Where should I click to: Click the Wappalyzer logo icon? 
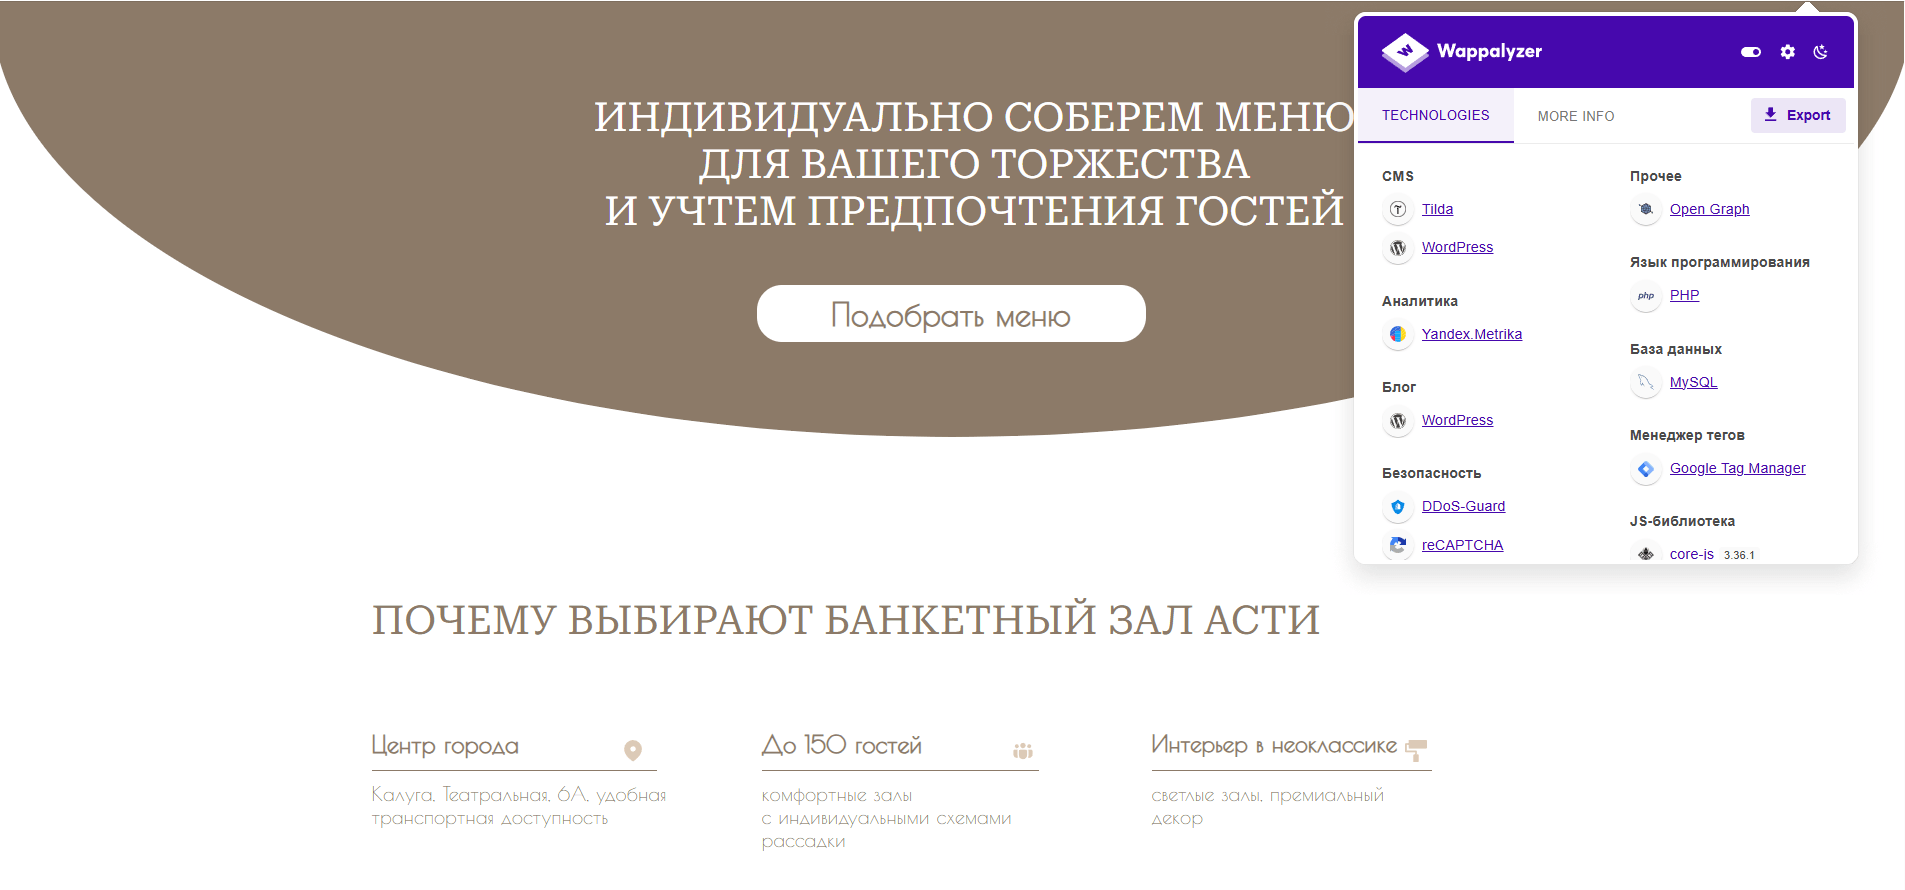[x=1405, y=52]
